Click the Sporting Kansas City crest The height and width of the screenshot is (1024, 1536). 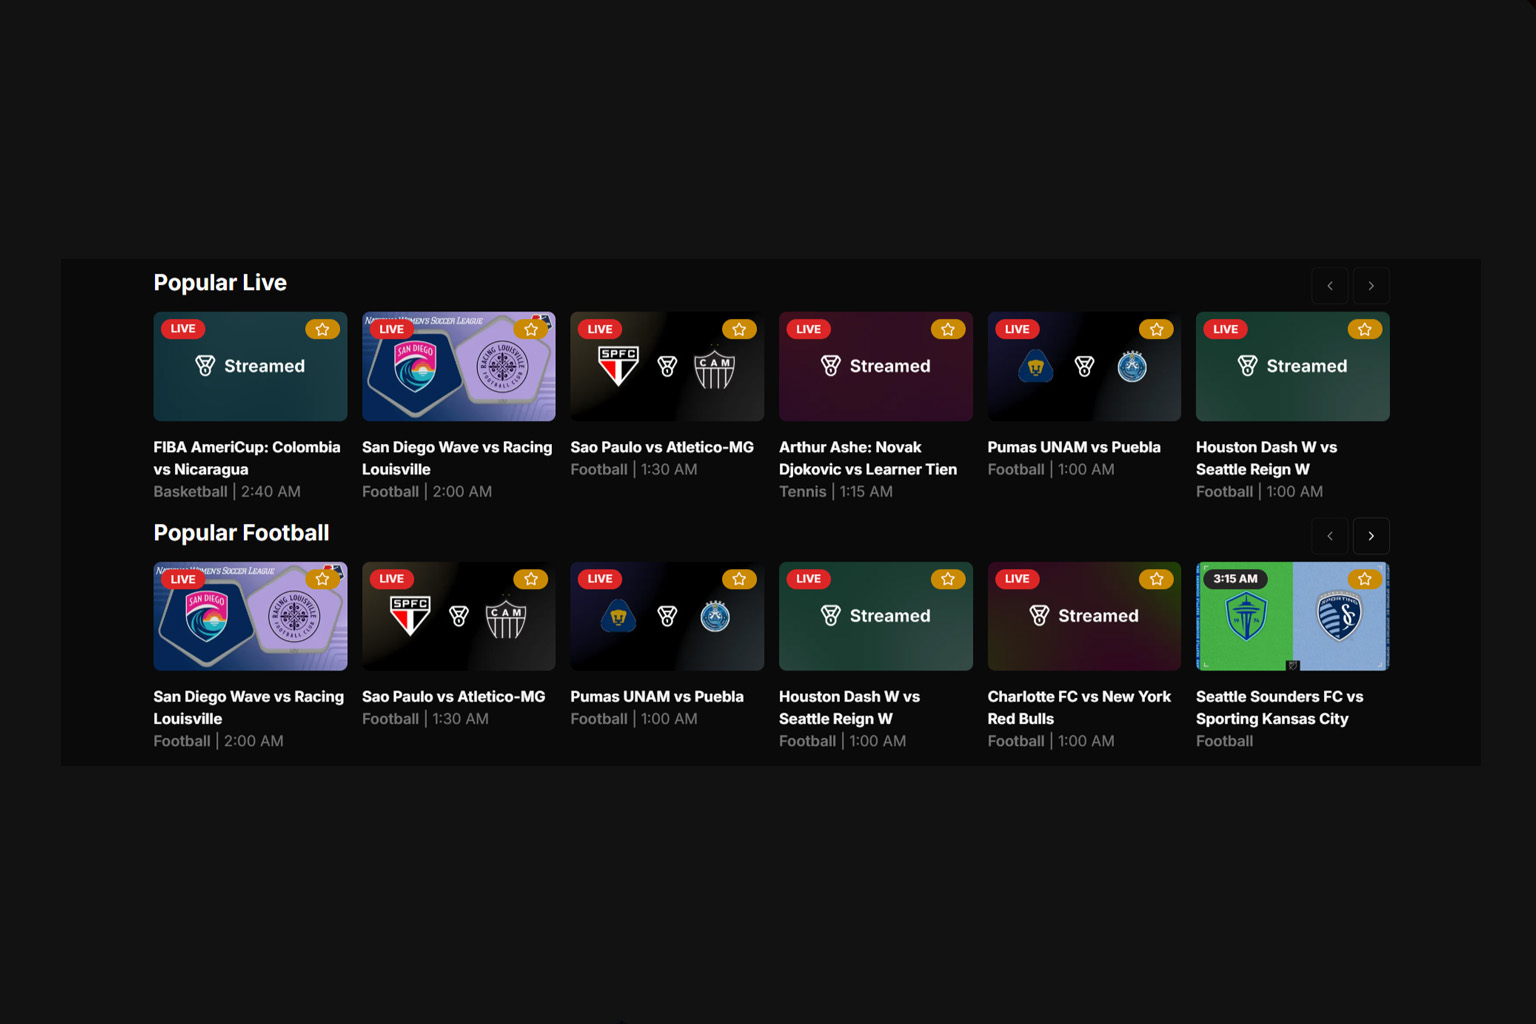point(1340,616)
